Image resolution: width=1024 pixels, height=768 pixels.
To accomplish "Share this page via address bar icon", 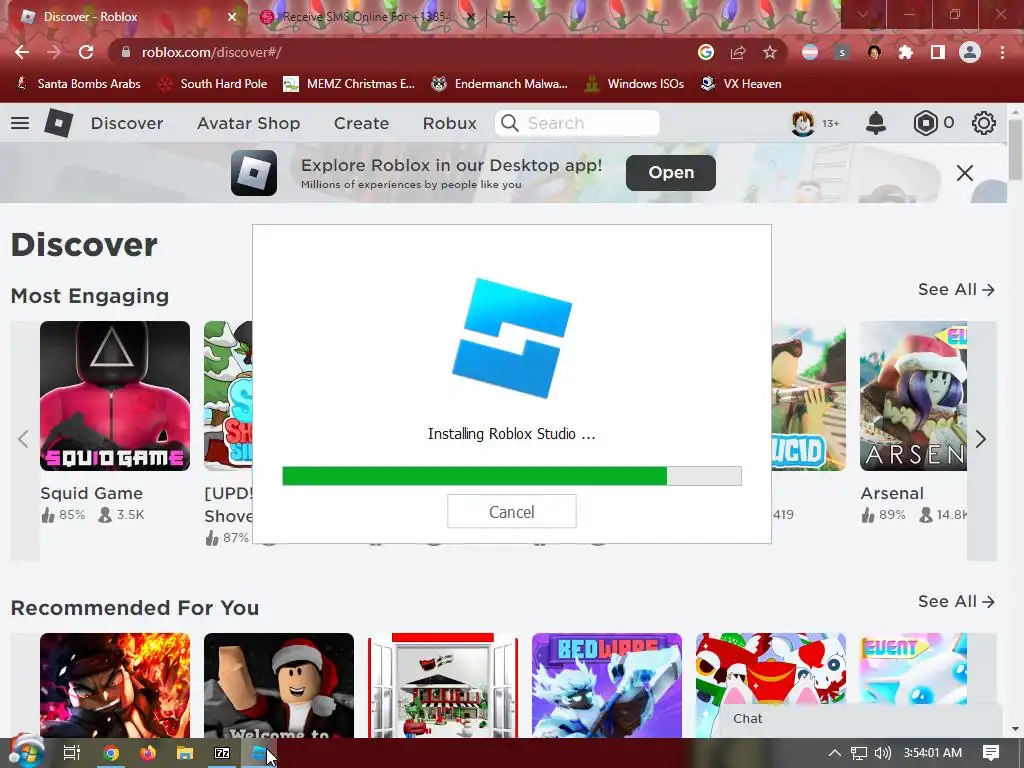I will [738, 52].
